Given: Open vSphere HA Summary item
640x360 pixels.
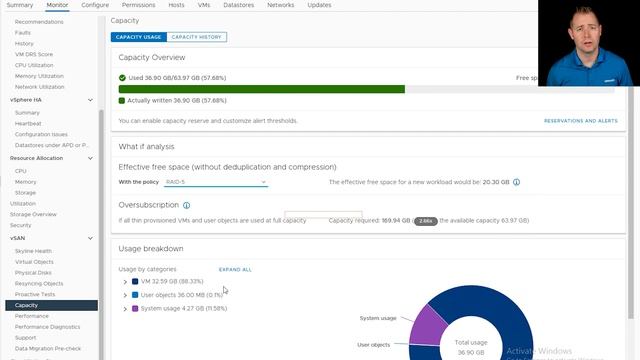Looking at the screenshot, I should pyautogui.click(x=27, y=113).
